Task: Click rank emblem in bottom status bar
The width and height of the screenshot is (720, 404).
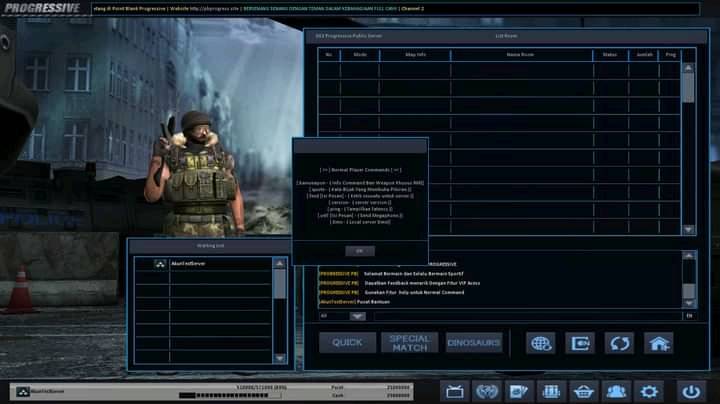Action: point(22,392)
